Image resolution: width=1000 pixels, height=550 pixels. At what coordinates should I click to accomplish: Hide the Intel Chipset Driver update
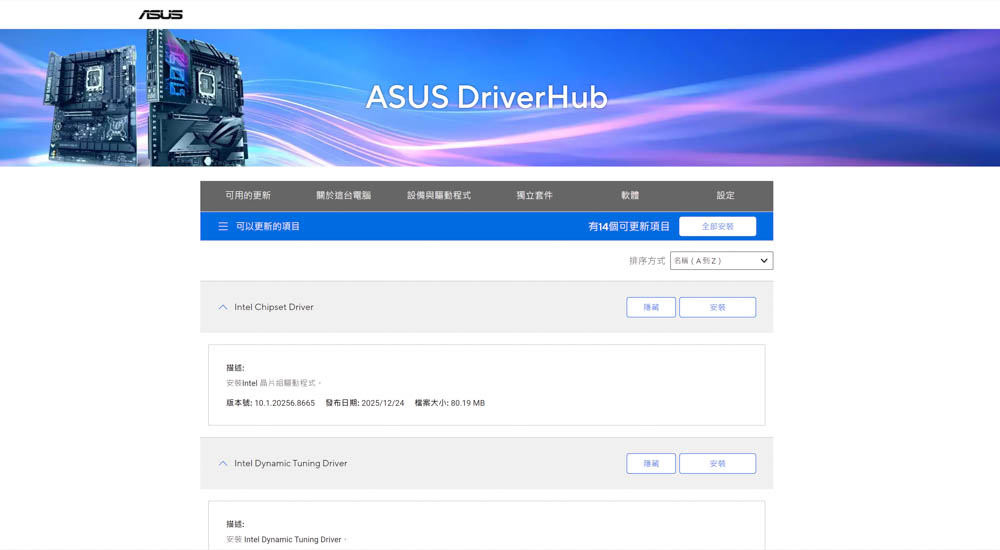tap(651, 307)
